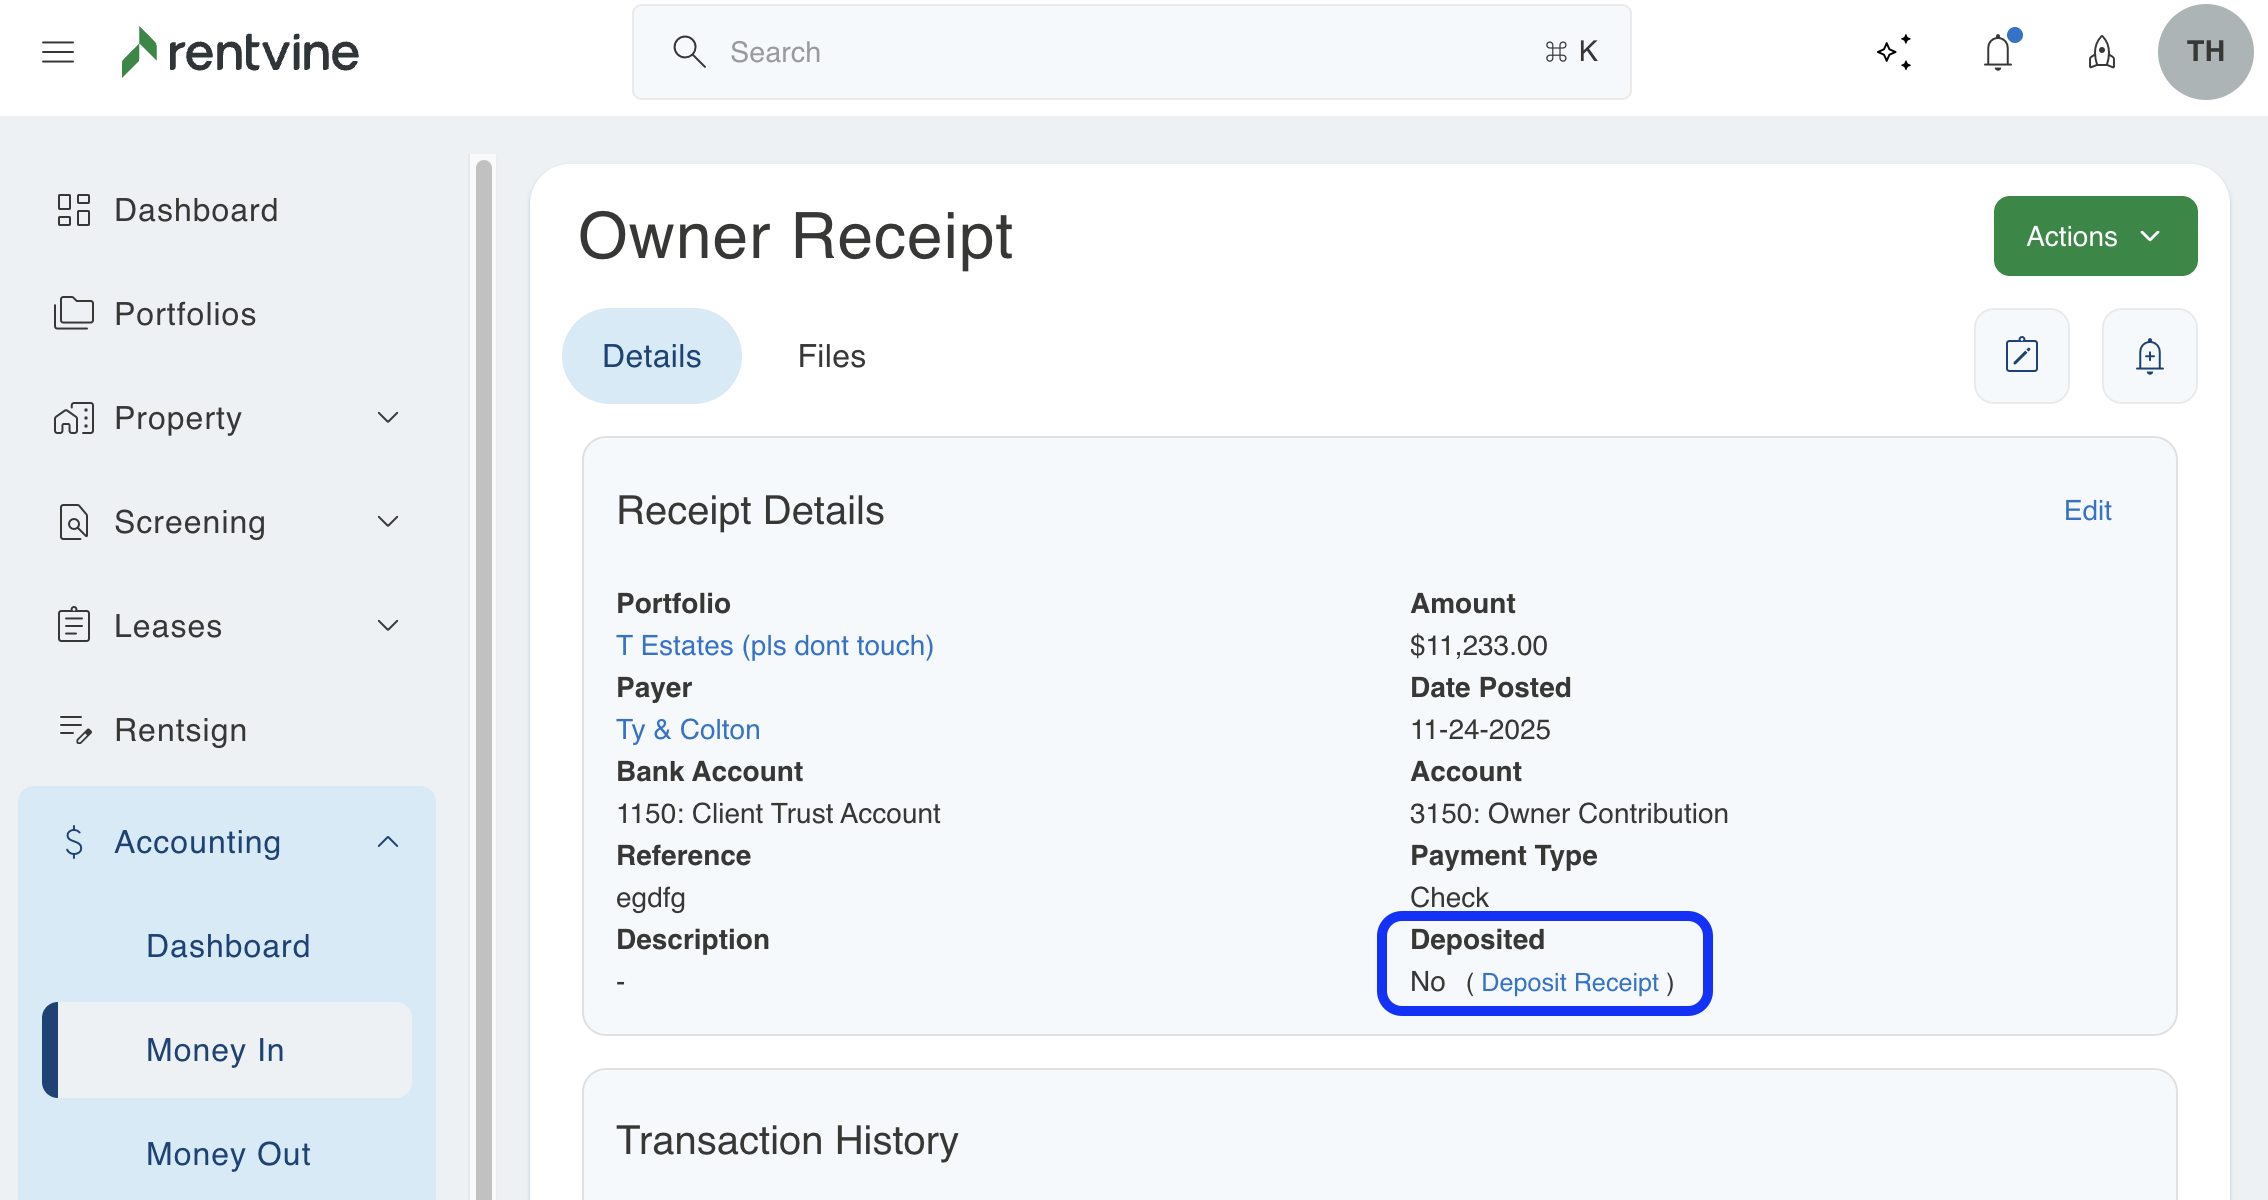The width and height of the screenshot is (2268, 1200).
Task: Click Edit in Receipt Details
Action: click(x=2087, y=511)
